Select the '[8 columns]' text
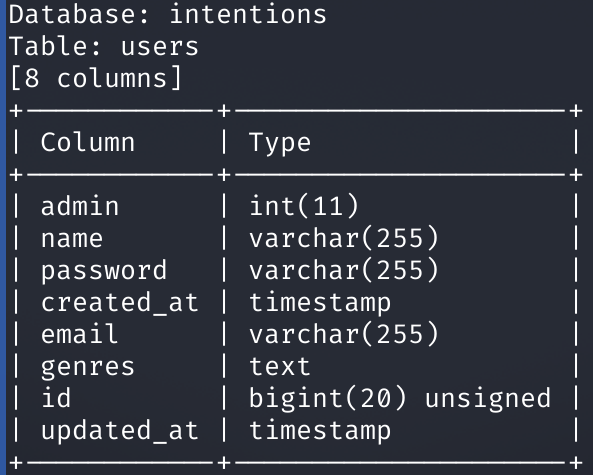This screenshot has height=475, width=593. click(x=96, y=78)
